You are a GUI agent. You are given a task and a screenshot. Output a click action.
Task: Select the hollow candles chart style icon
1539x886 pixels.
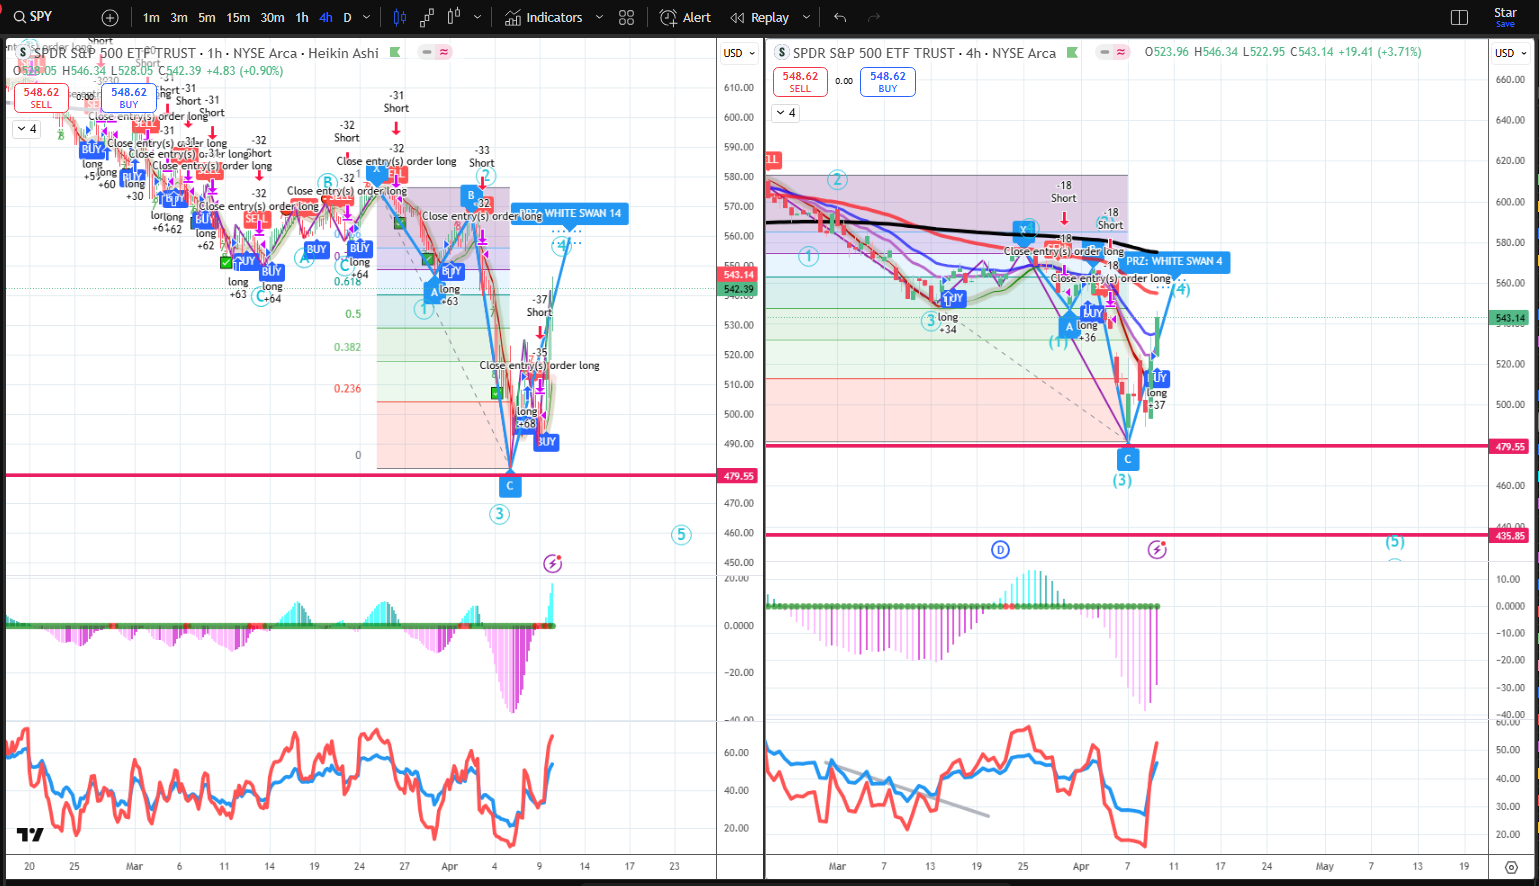[x=454, y=18]
